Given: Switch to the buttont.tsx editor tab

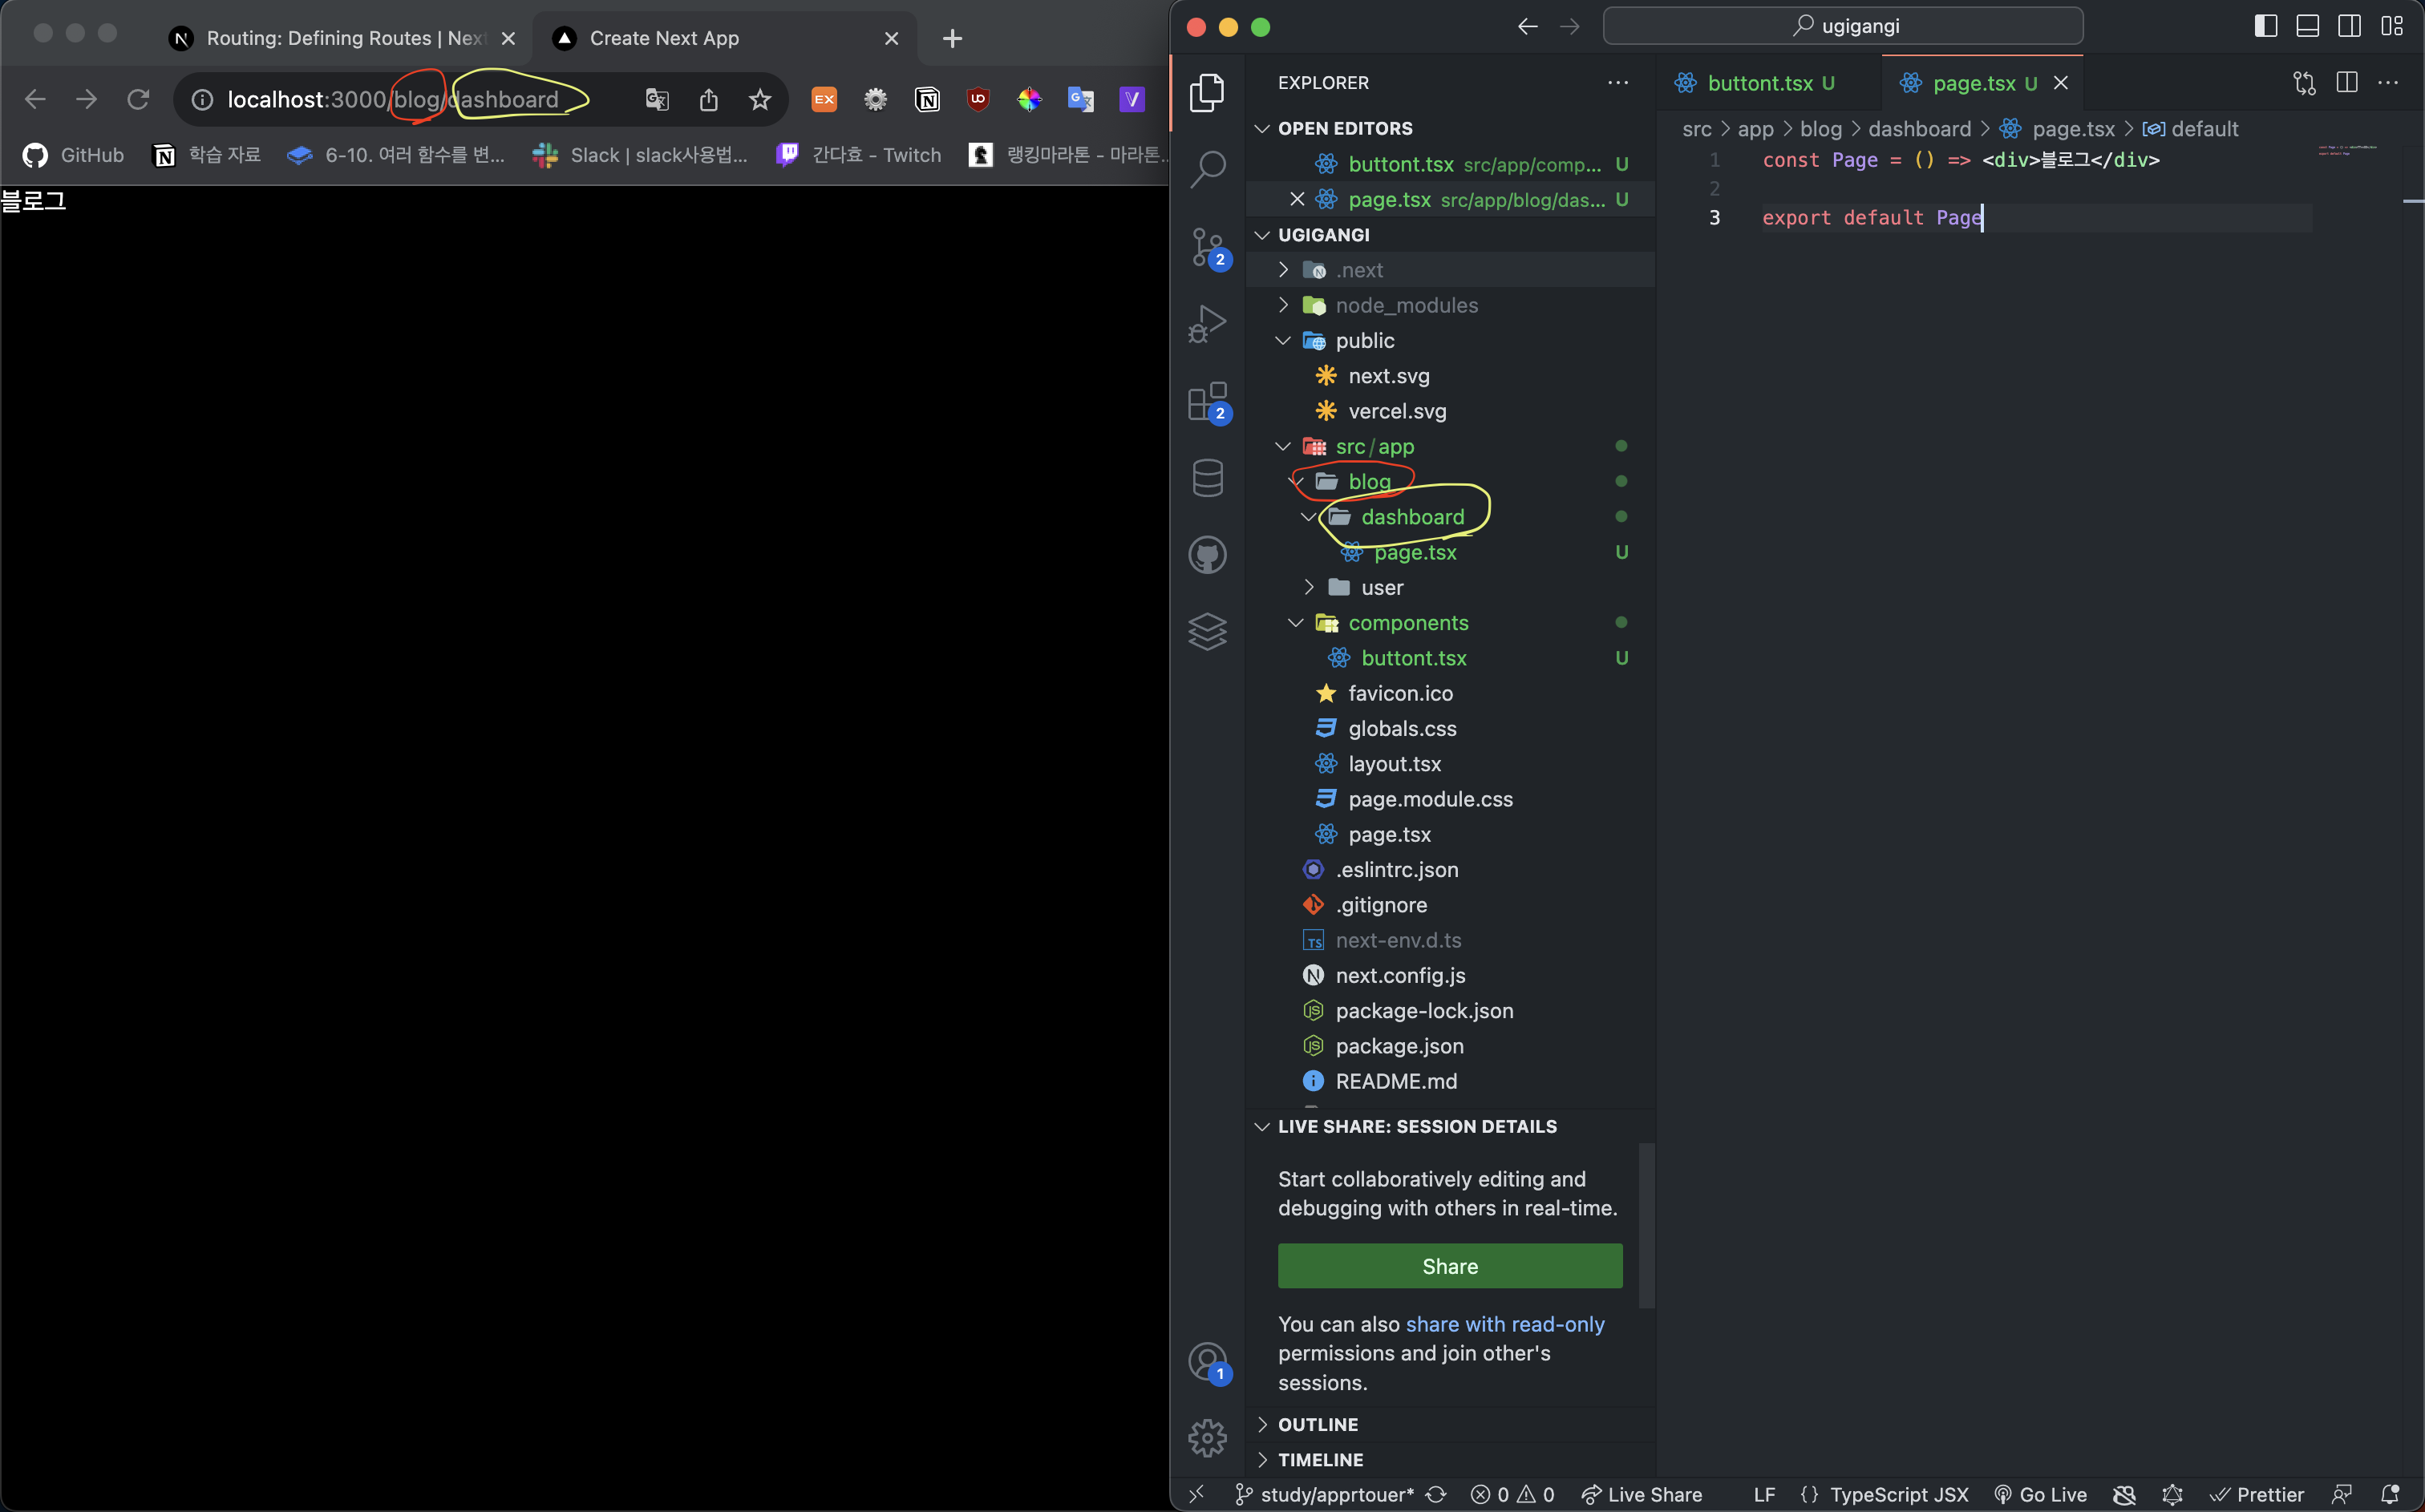Looking at the screenshot, I should [x=1770, y=83].
